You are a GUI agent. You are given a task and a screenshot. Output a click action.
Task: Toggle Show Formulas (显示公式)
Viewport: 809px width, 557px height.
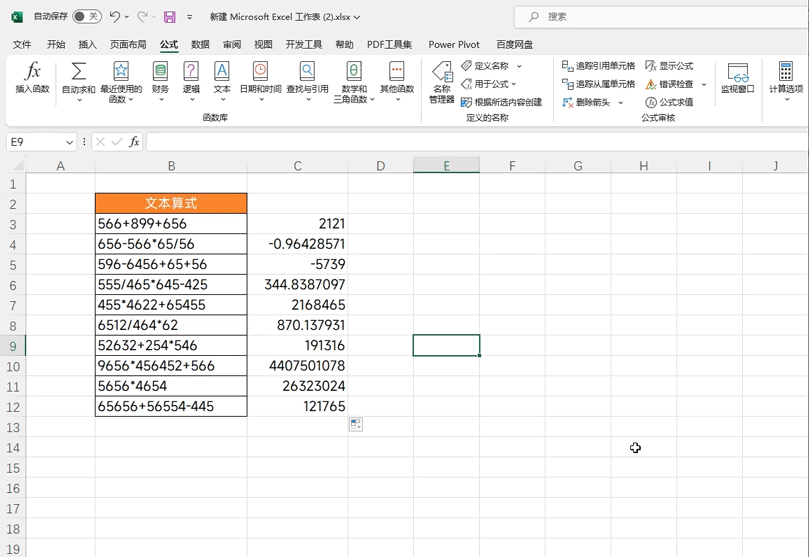669,66
